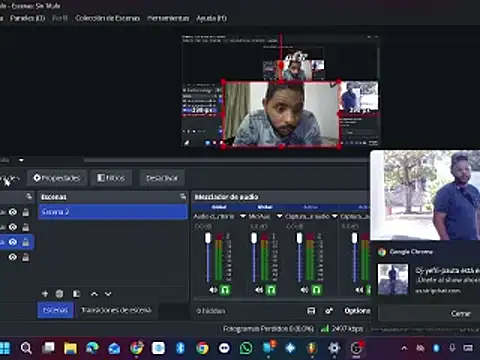Click the OBS Studio icon in taskbar

(356, 348)
